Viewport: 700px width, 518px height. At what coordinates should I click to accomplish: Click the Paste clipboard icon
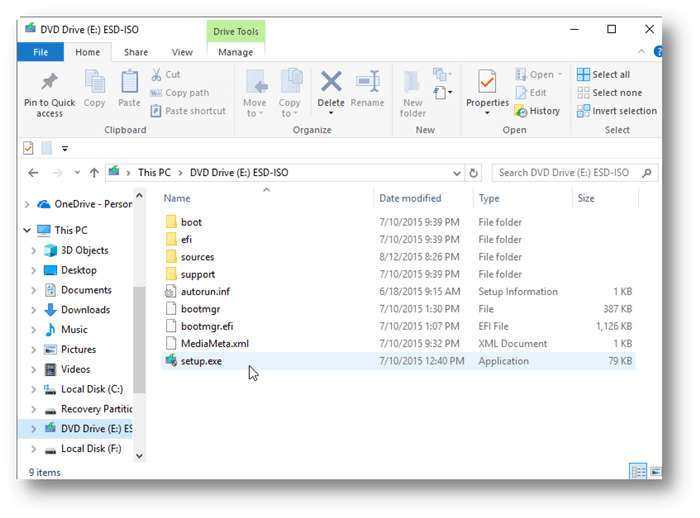[x=129, y=83]
